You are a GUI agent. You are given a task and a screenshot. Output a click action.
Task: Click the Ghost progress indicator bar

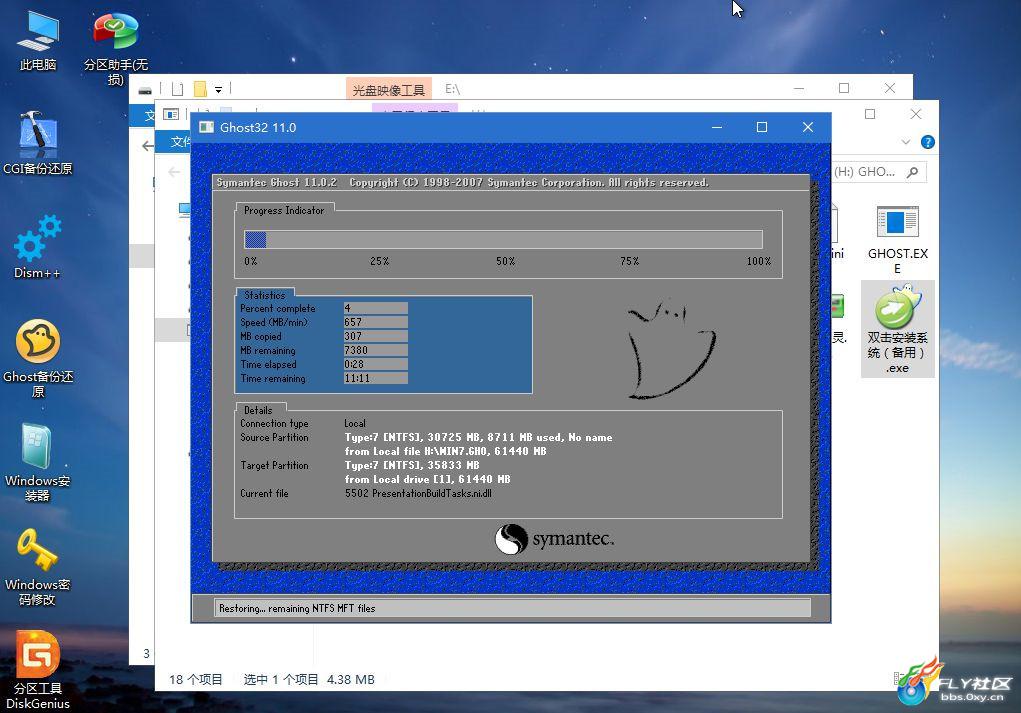503,240
